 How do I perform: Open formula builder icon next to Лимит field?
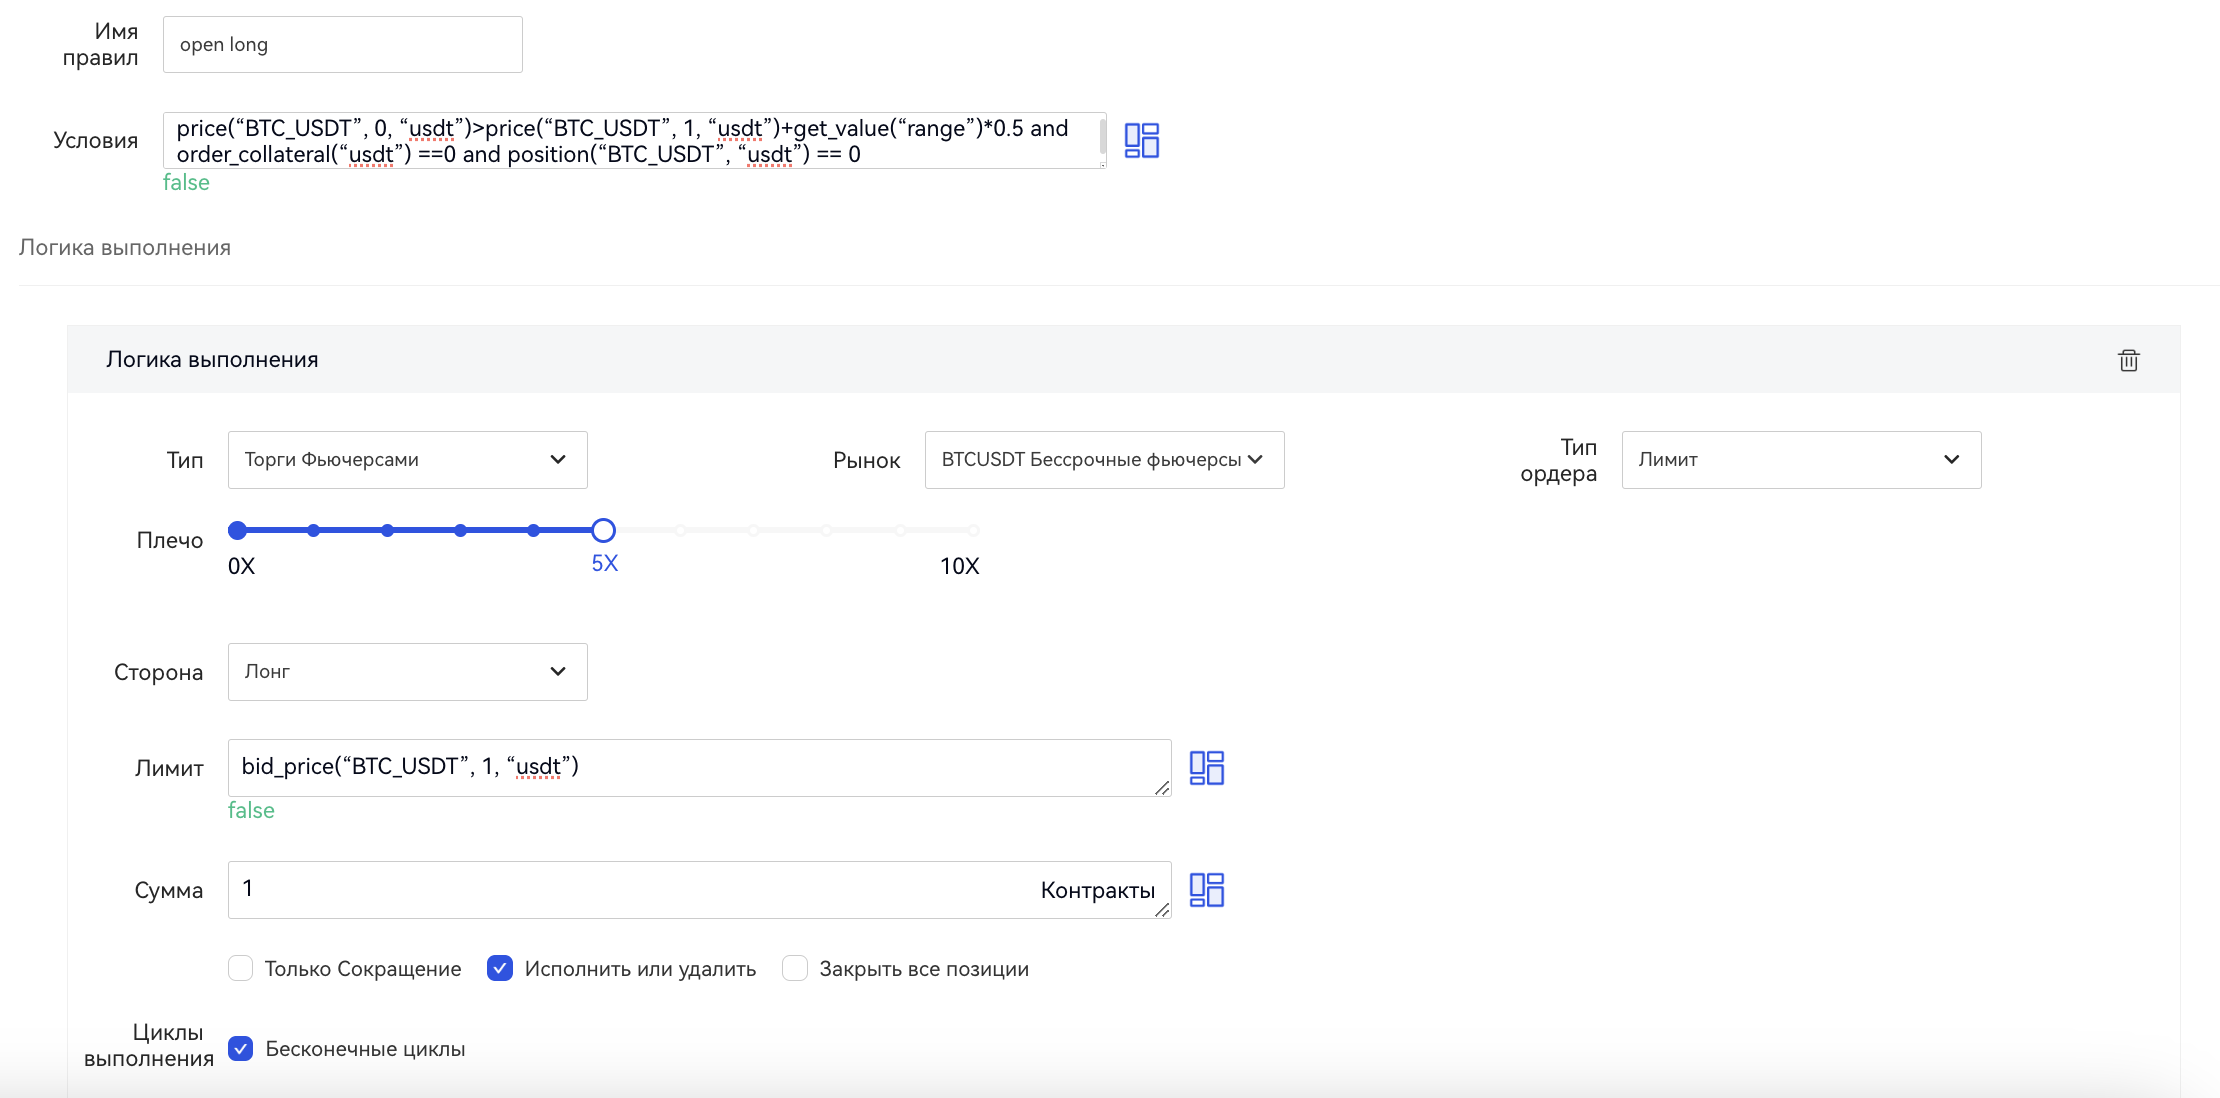(1206, 768)
